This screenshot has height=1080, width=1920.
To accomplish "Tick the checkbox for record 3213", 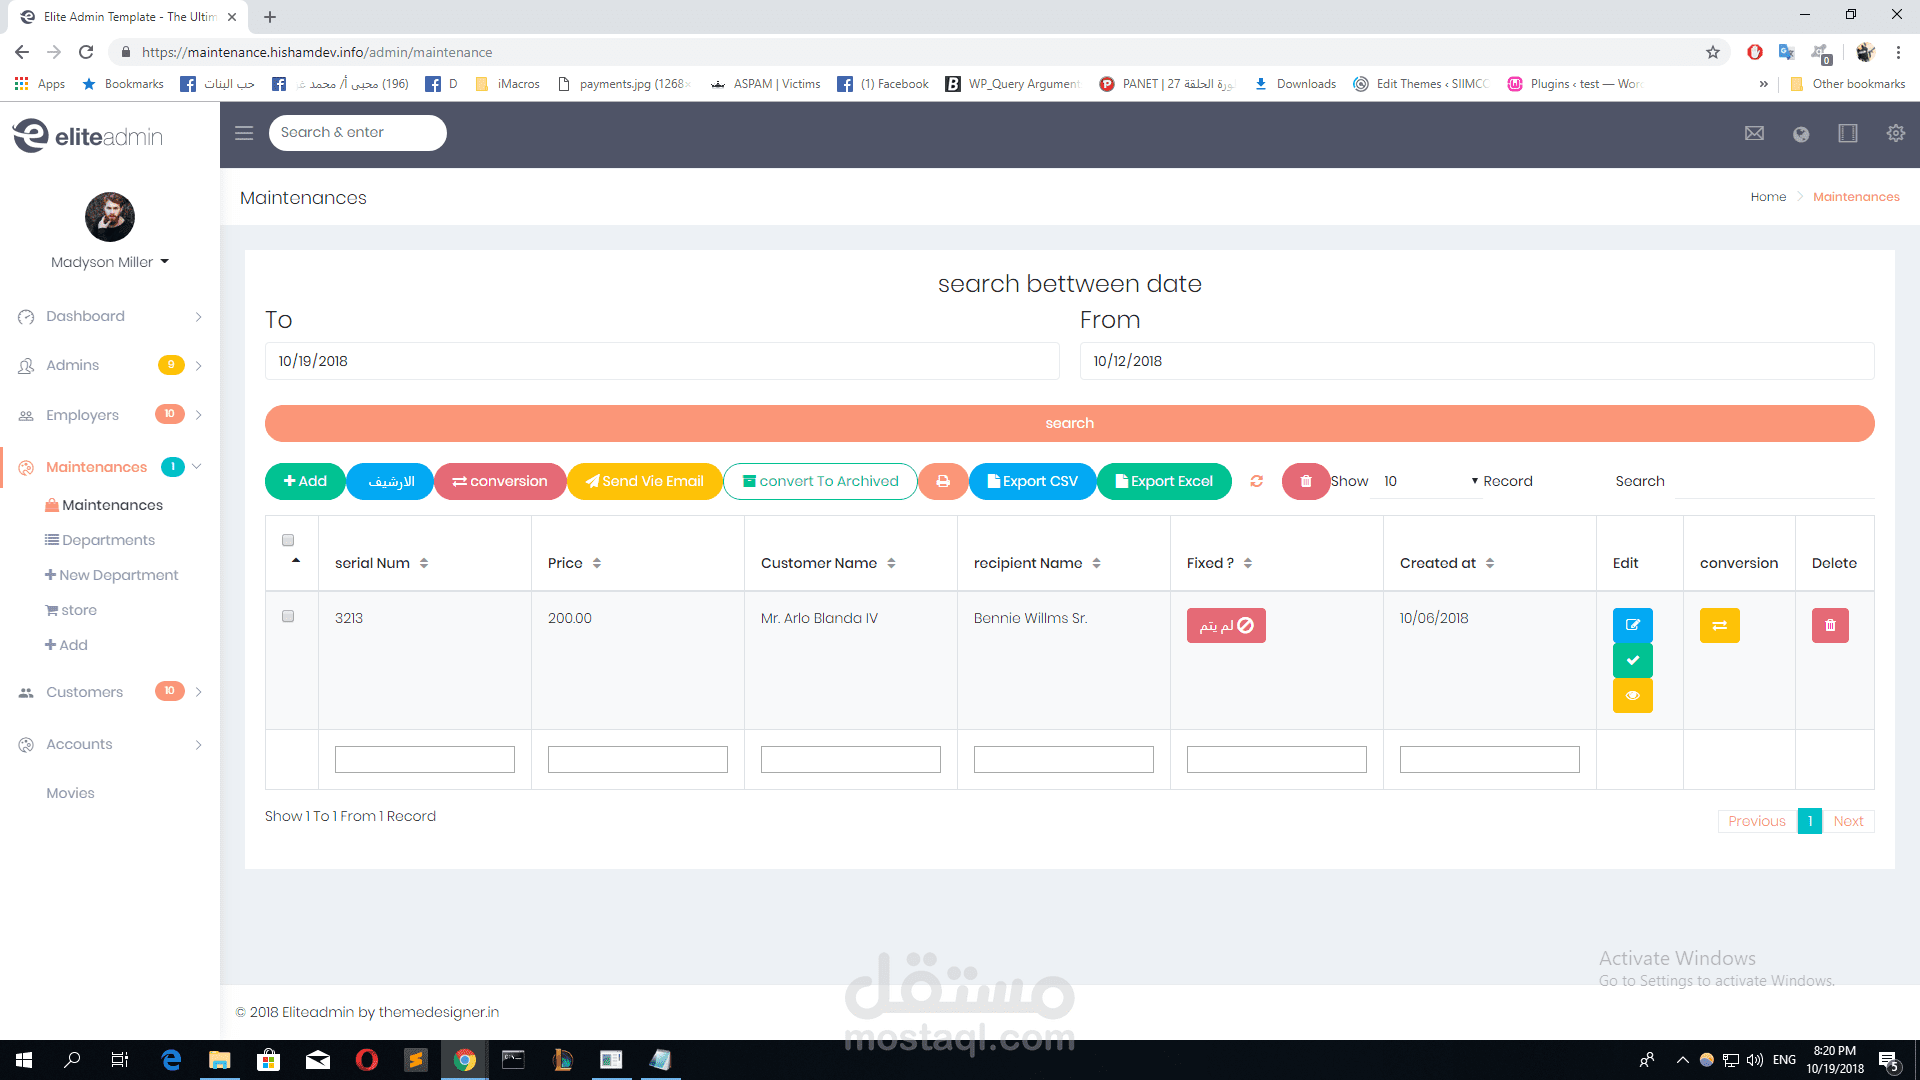I will (288, 616).
